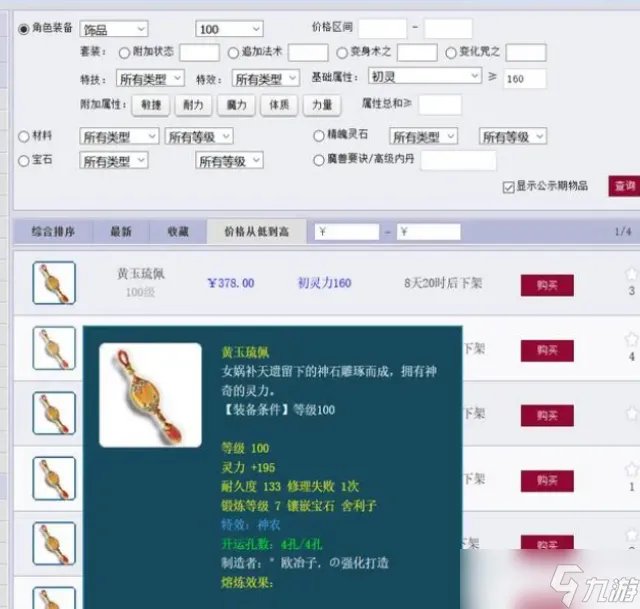Click the large 黄玉琉佩 image in the tooltip

click(x=150, y=395)
